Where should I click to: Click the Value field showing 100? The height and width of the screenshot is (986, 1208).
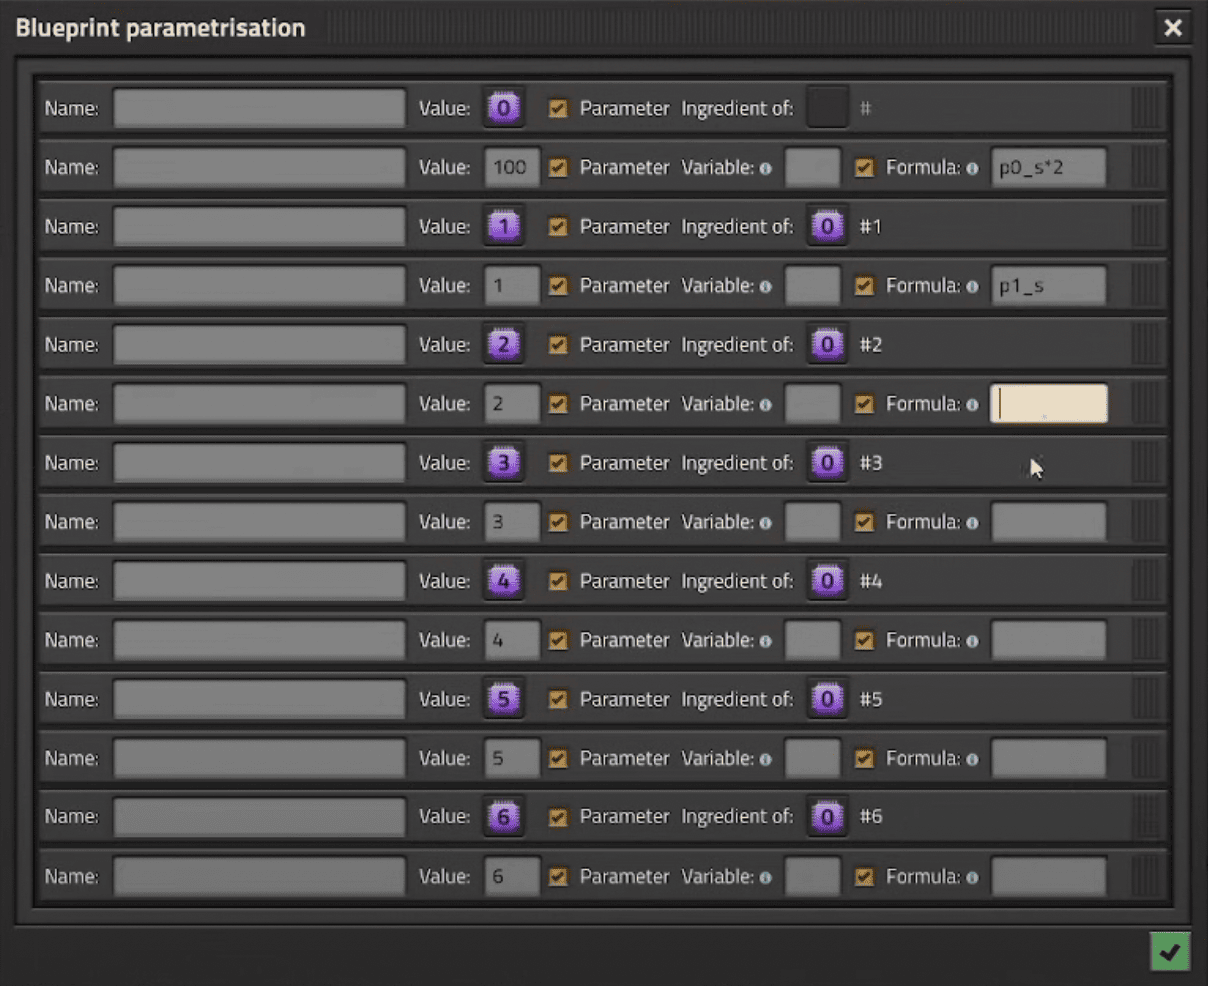(512, 167)
